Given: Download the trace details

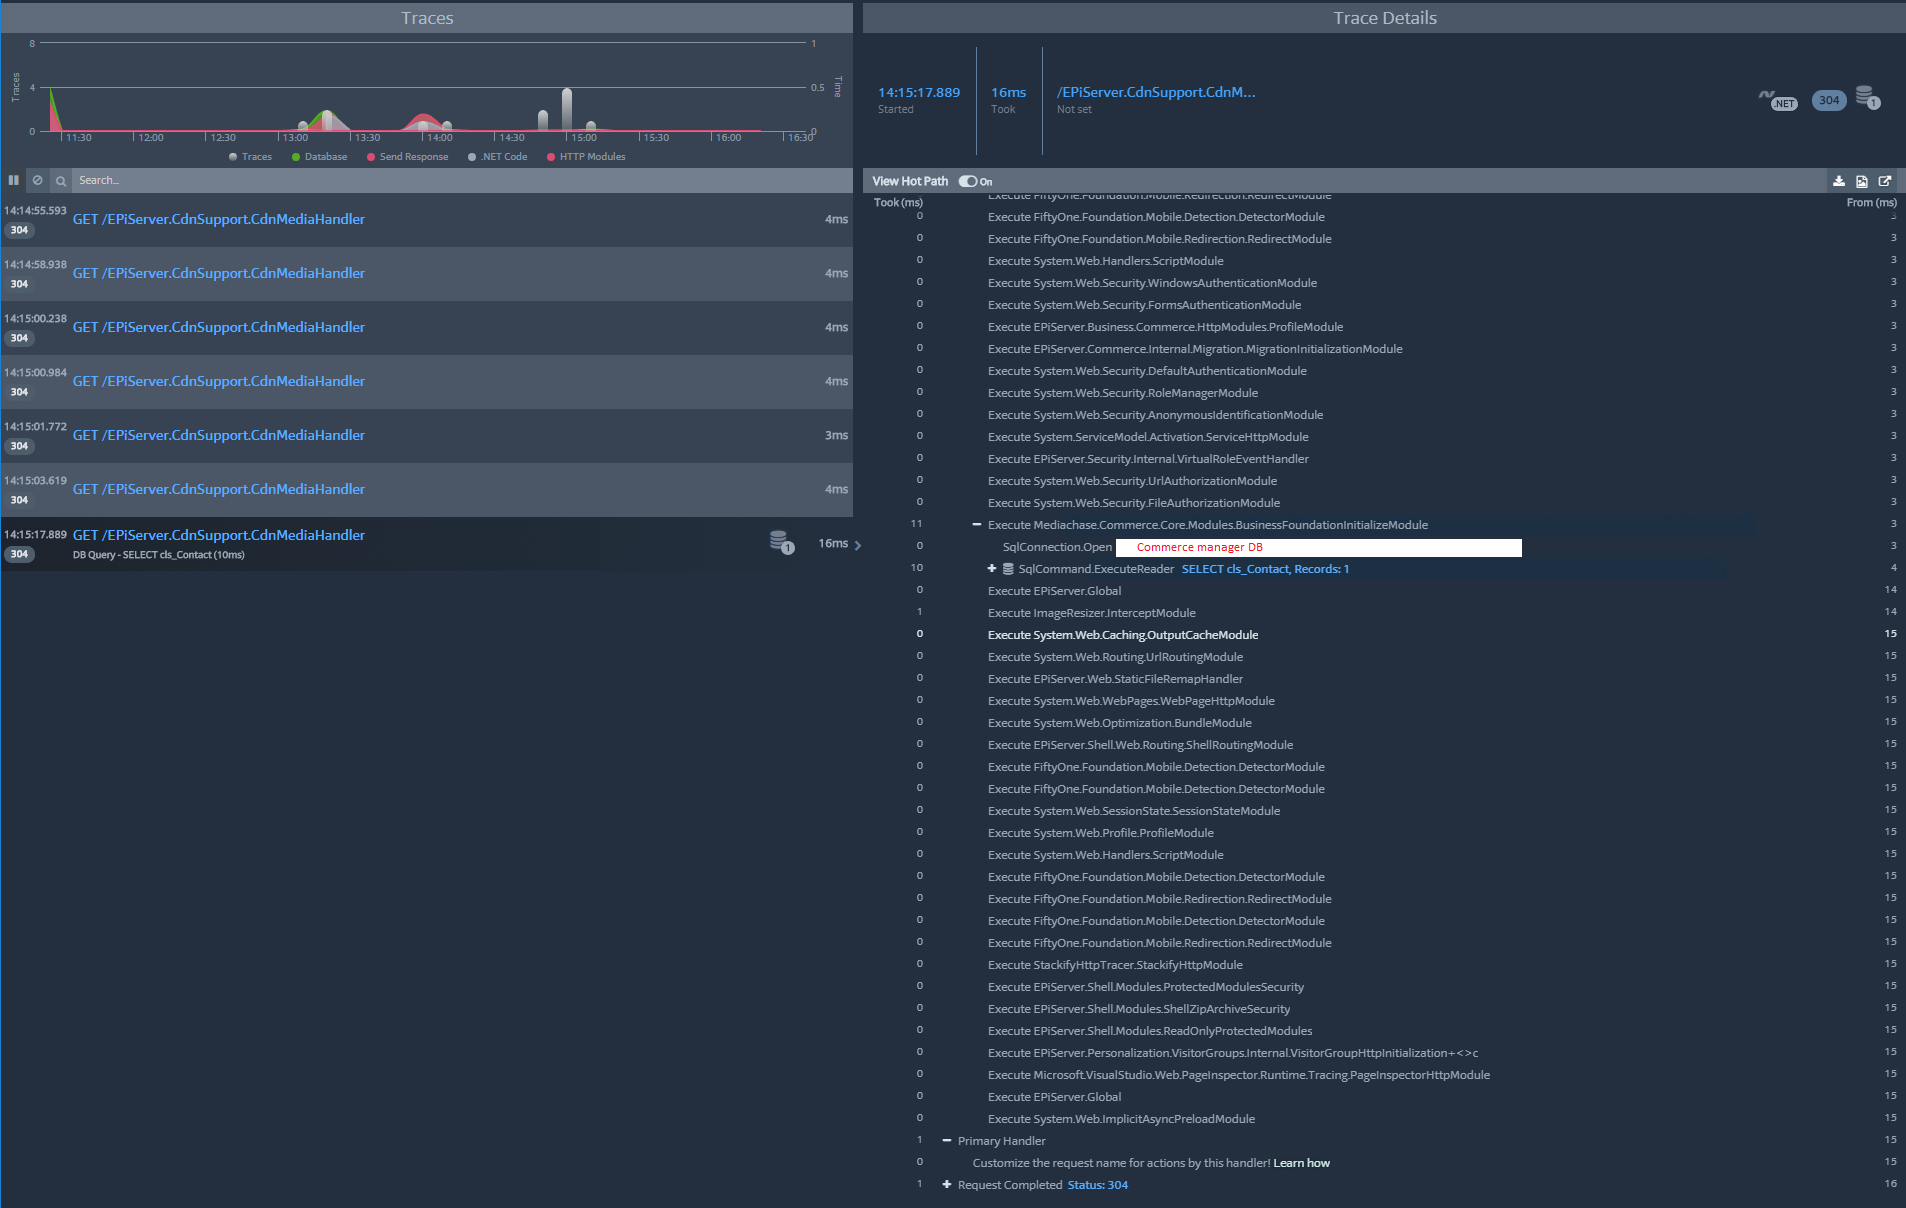Looking at the screenshot, I should click(x=1838, y=181).
